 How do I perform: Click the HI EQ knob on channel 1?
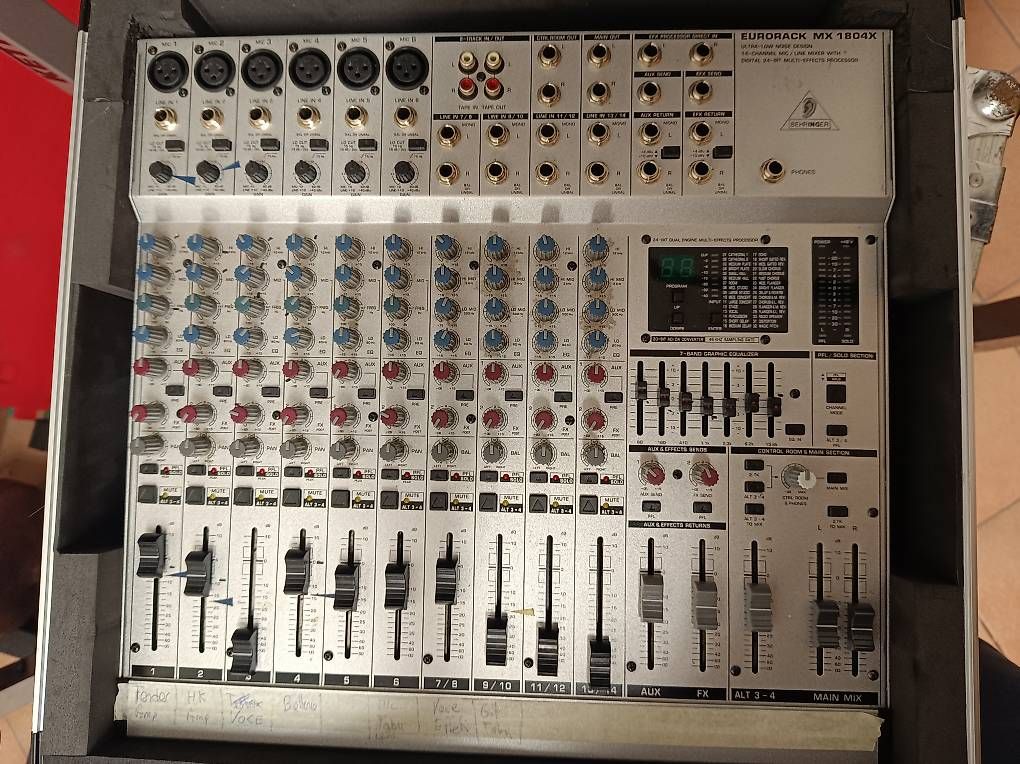[155, 246]
